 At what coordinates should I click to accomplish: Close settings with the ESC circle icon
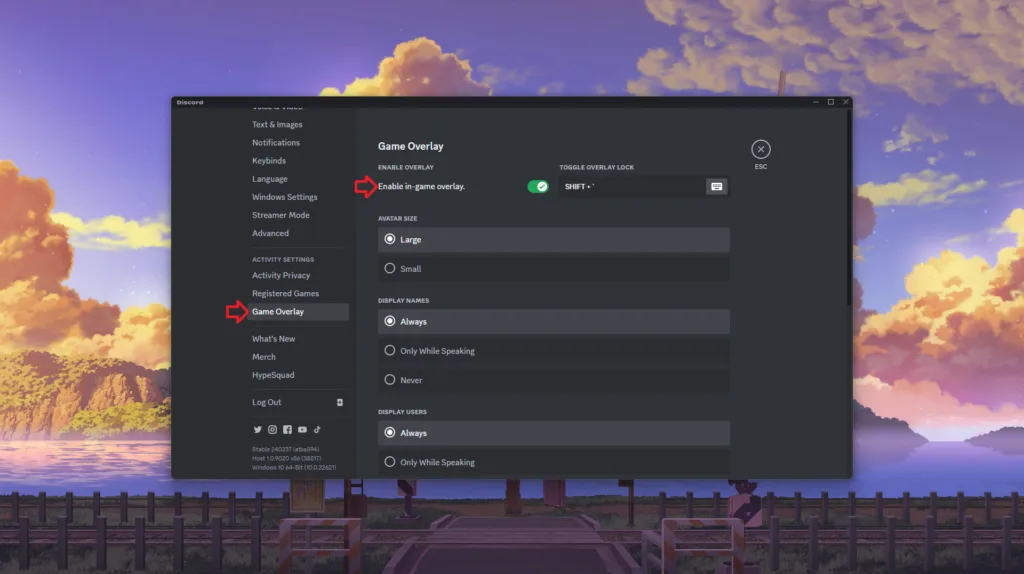(761, 149)
